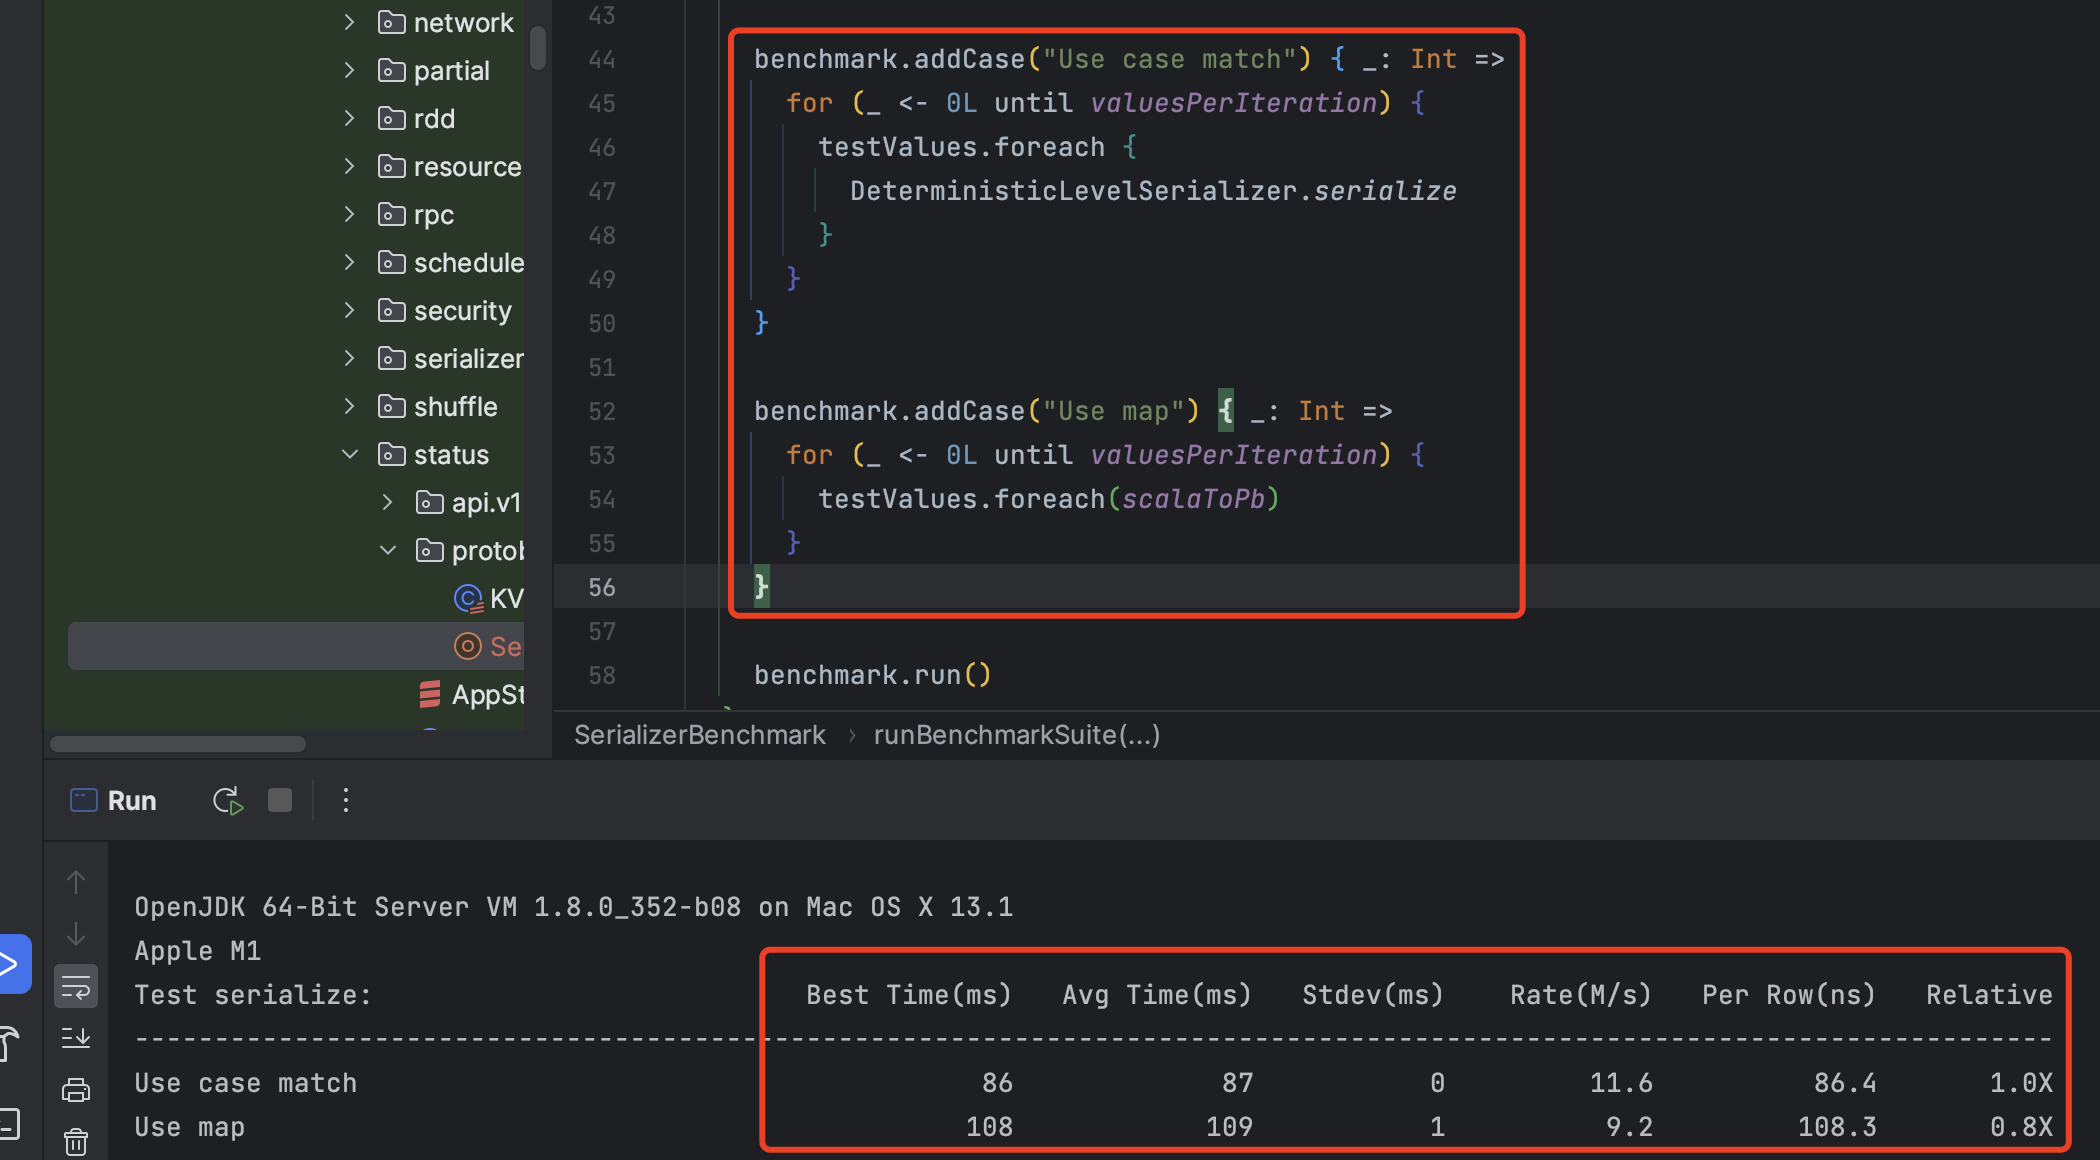Viewport: 2100px width, 1160px height.
Task: Click the print console output icon
Action: 76,1090
